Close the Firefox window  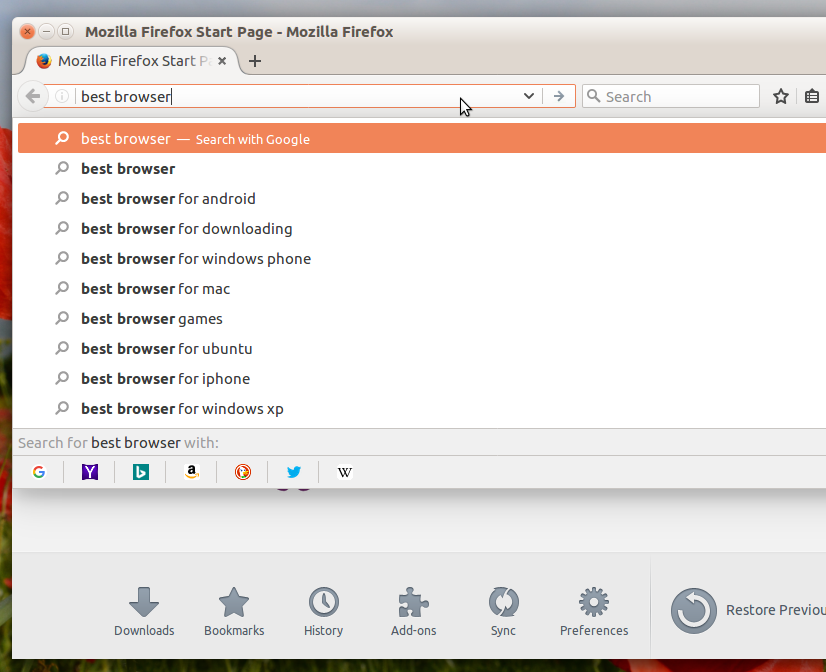[x=27, y=32]
